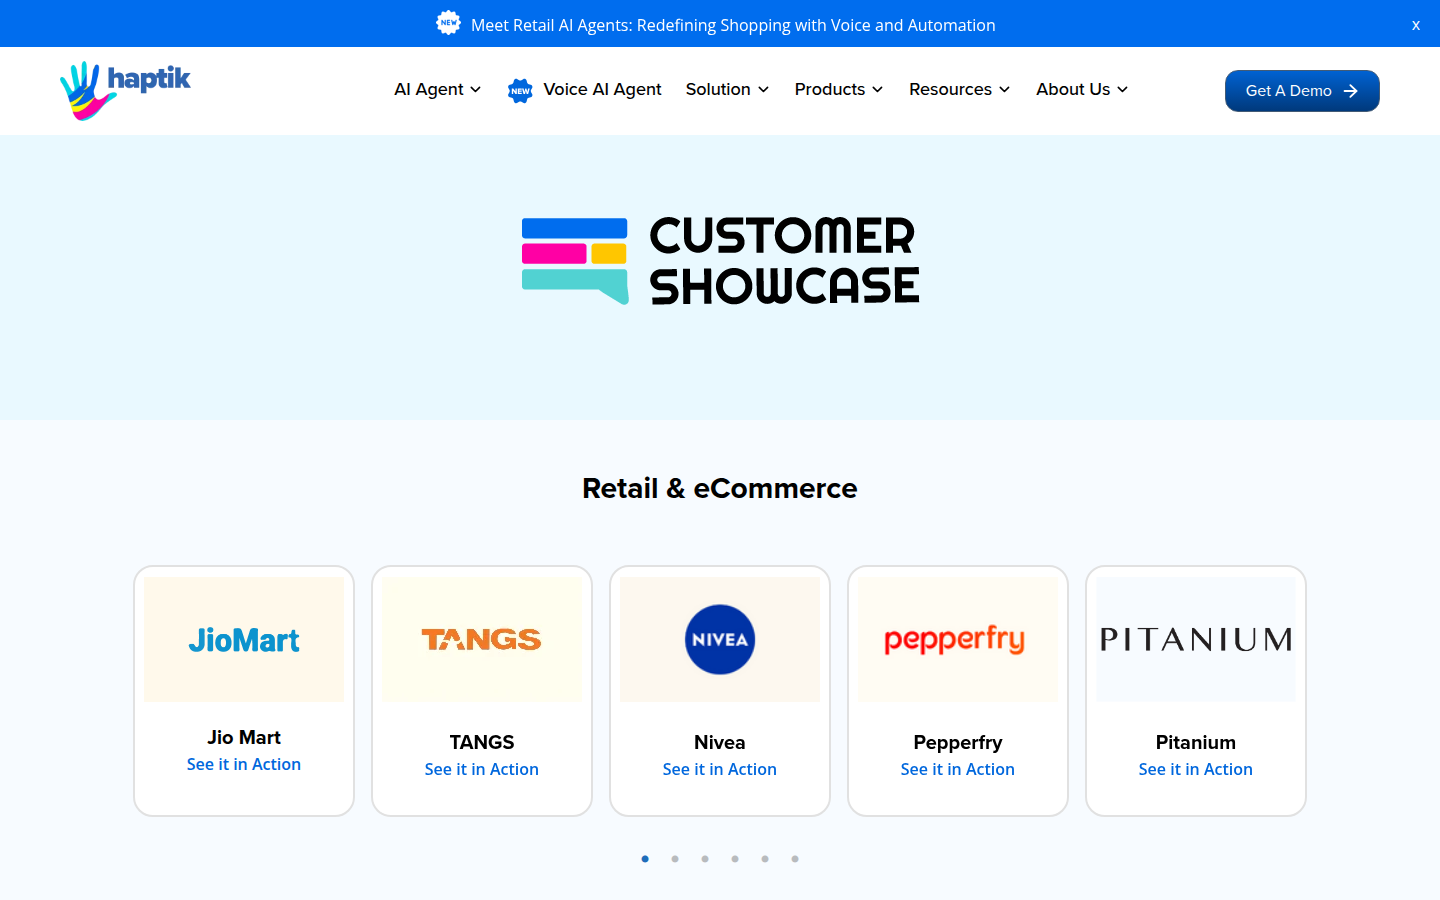Select the fourth carousel pagination dot
1440x900 pixels.
click(735, 859)
